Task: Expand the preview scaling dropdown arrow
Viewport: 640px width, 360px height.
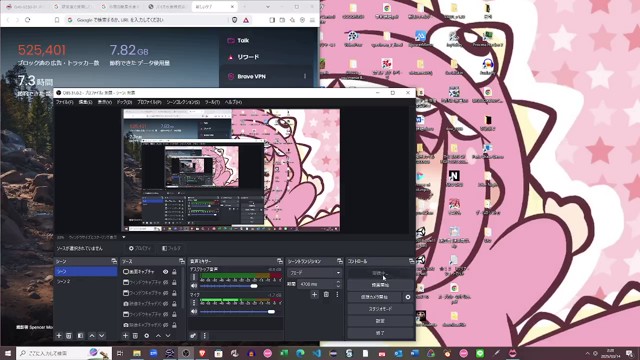Action: pos(124,237)
